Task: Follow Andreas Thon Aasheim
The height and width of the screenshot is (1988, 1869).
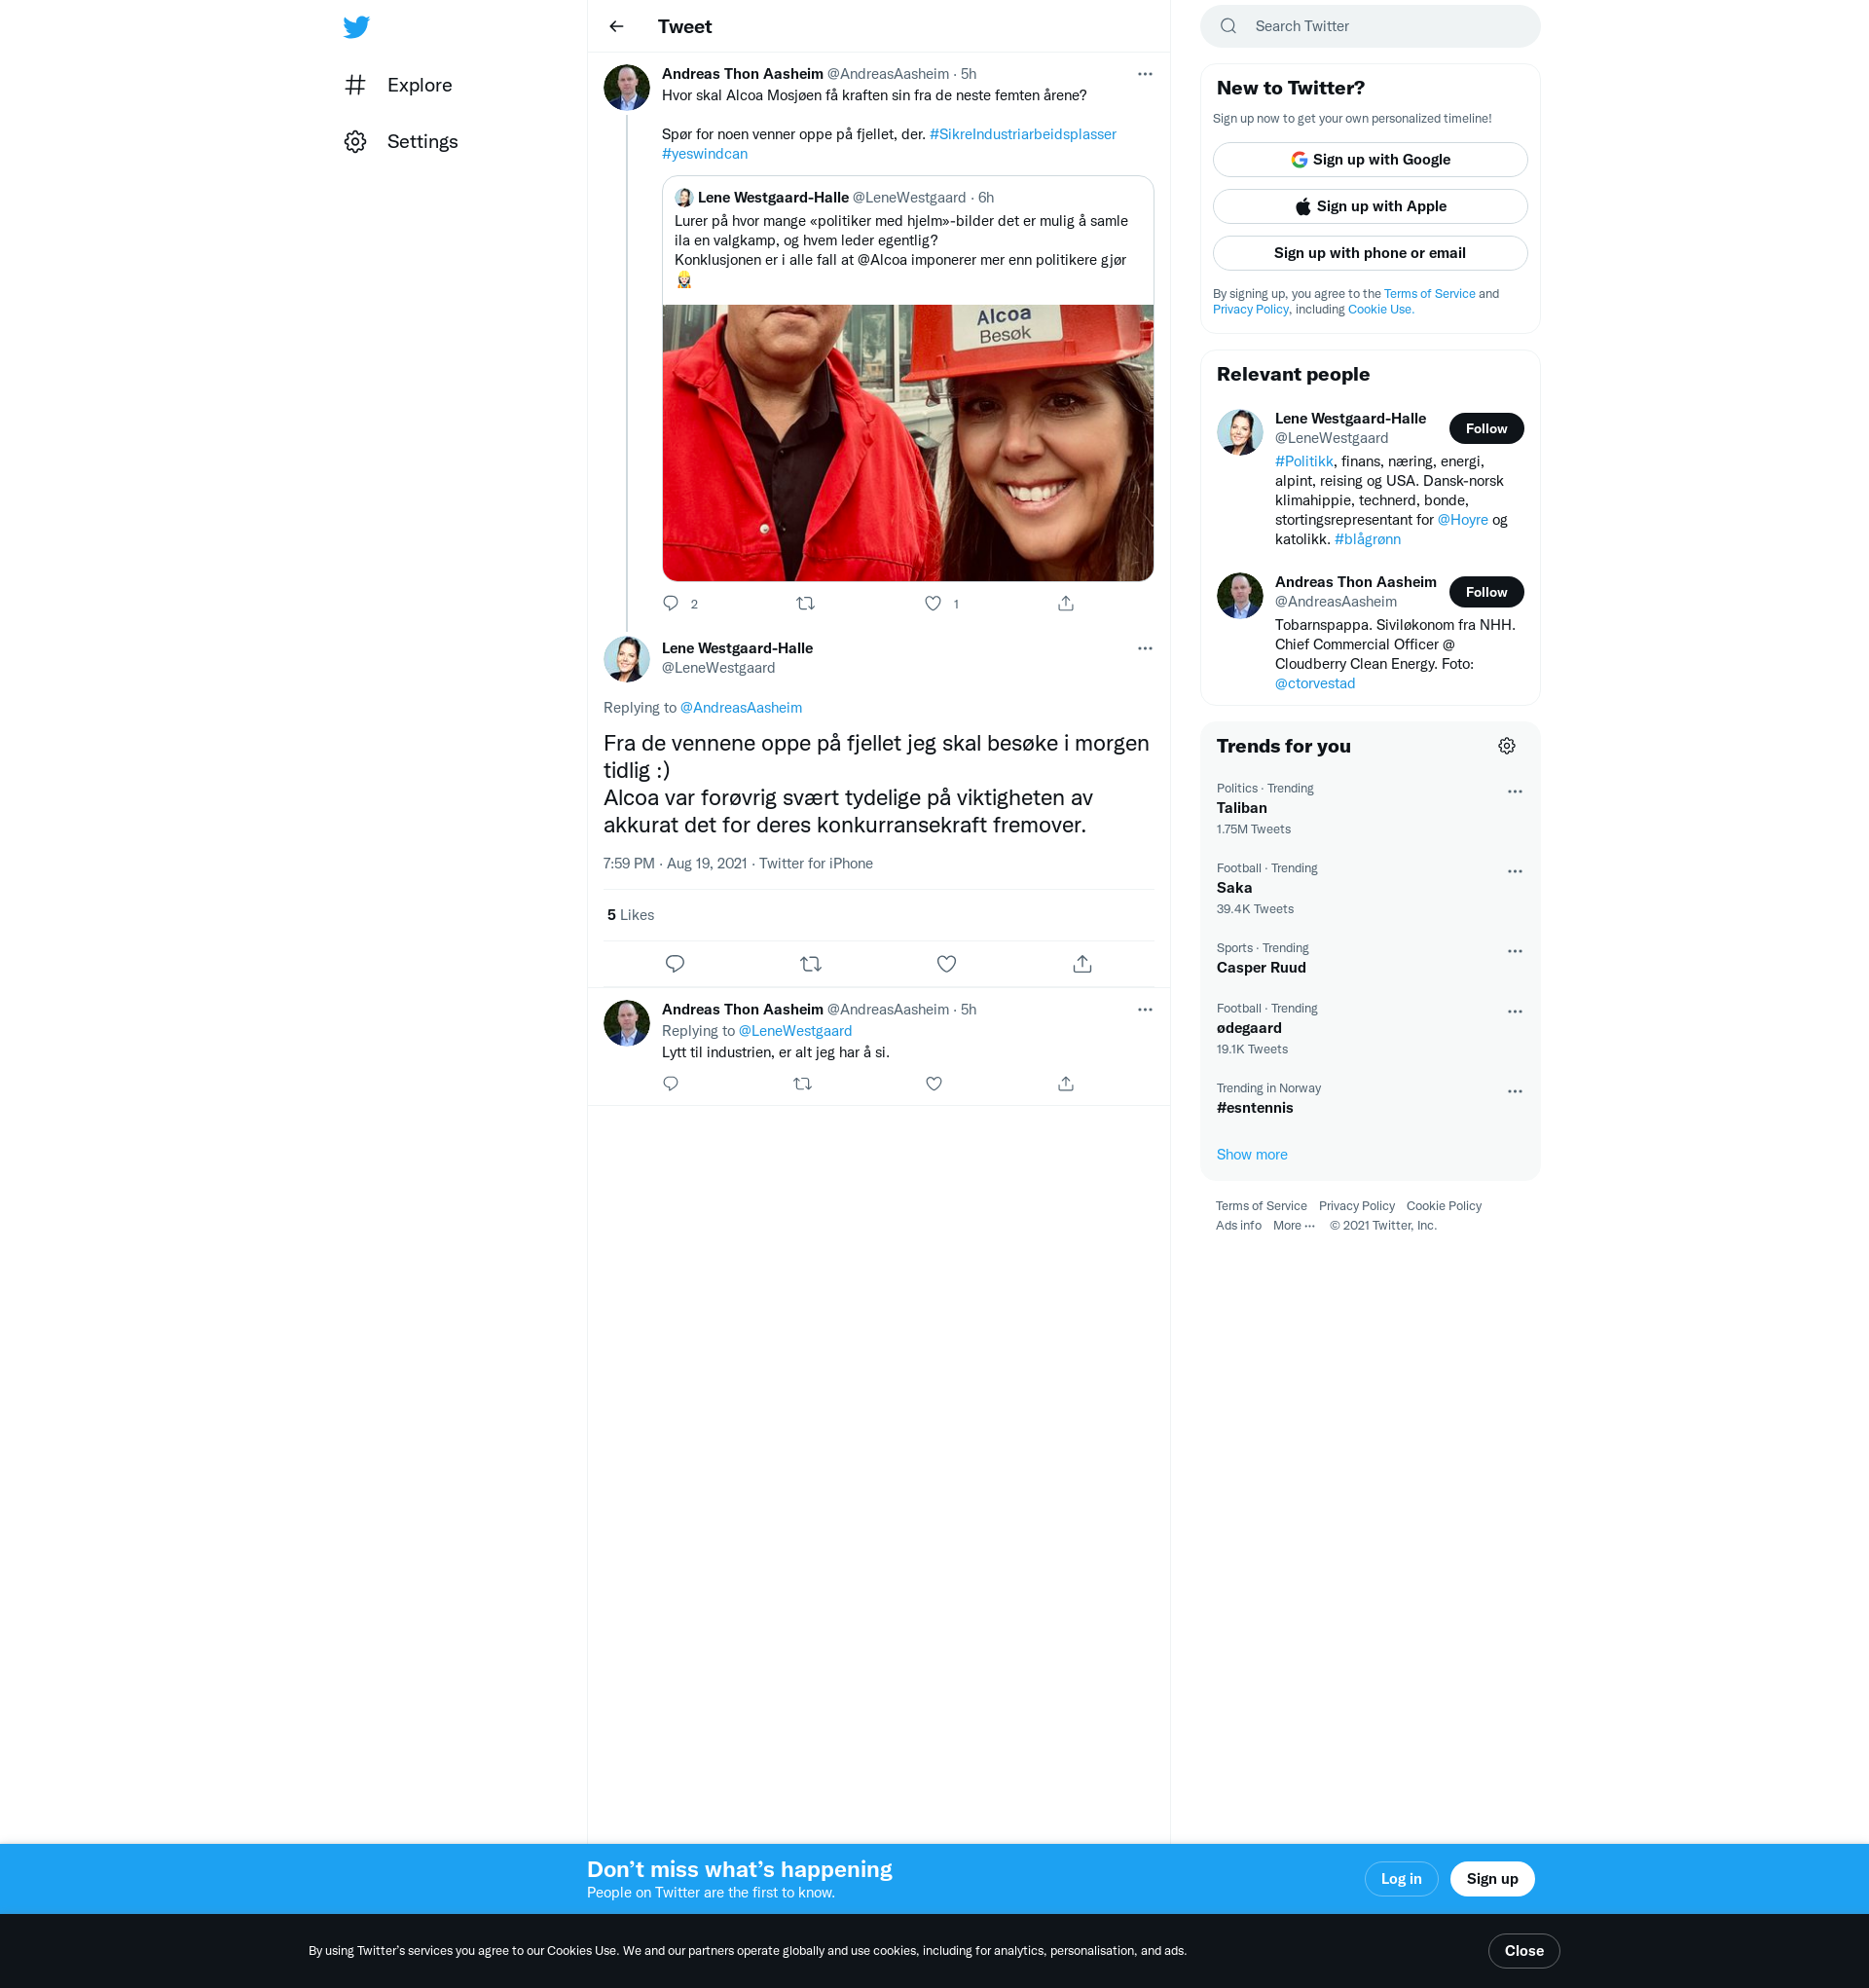Action: tap(1486, 592)
